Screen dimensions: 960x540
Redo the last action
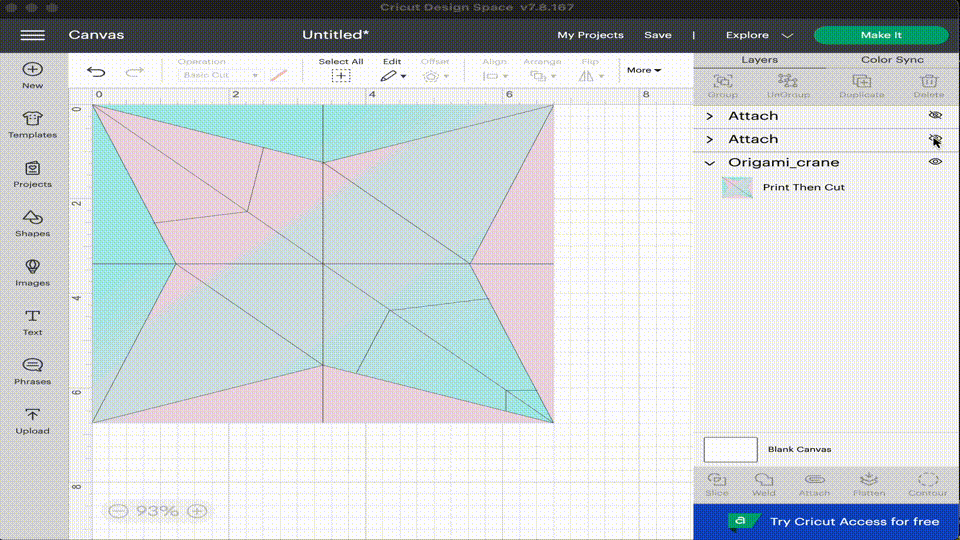pos(134,72)
